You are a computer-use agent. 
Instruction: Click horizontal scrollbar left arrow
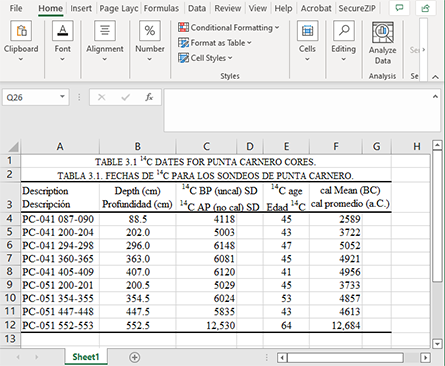(x=282, y=358)
